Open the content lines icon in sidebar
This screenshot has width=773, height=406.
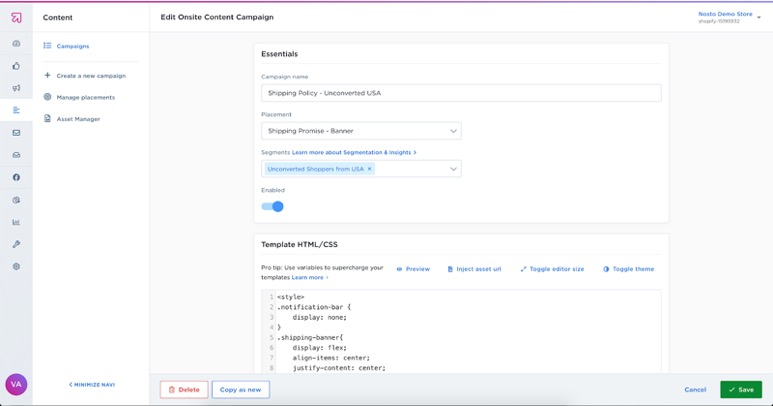click(16, 110)
